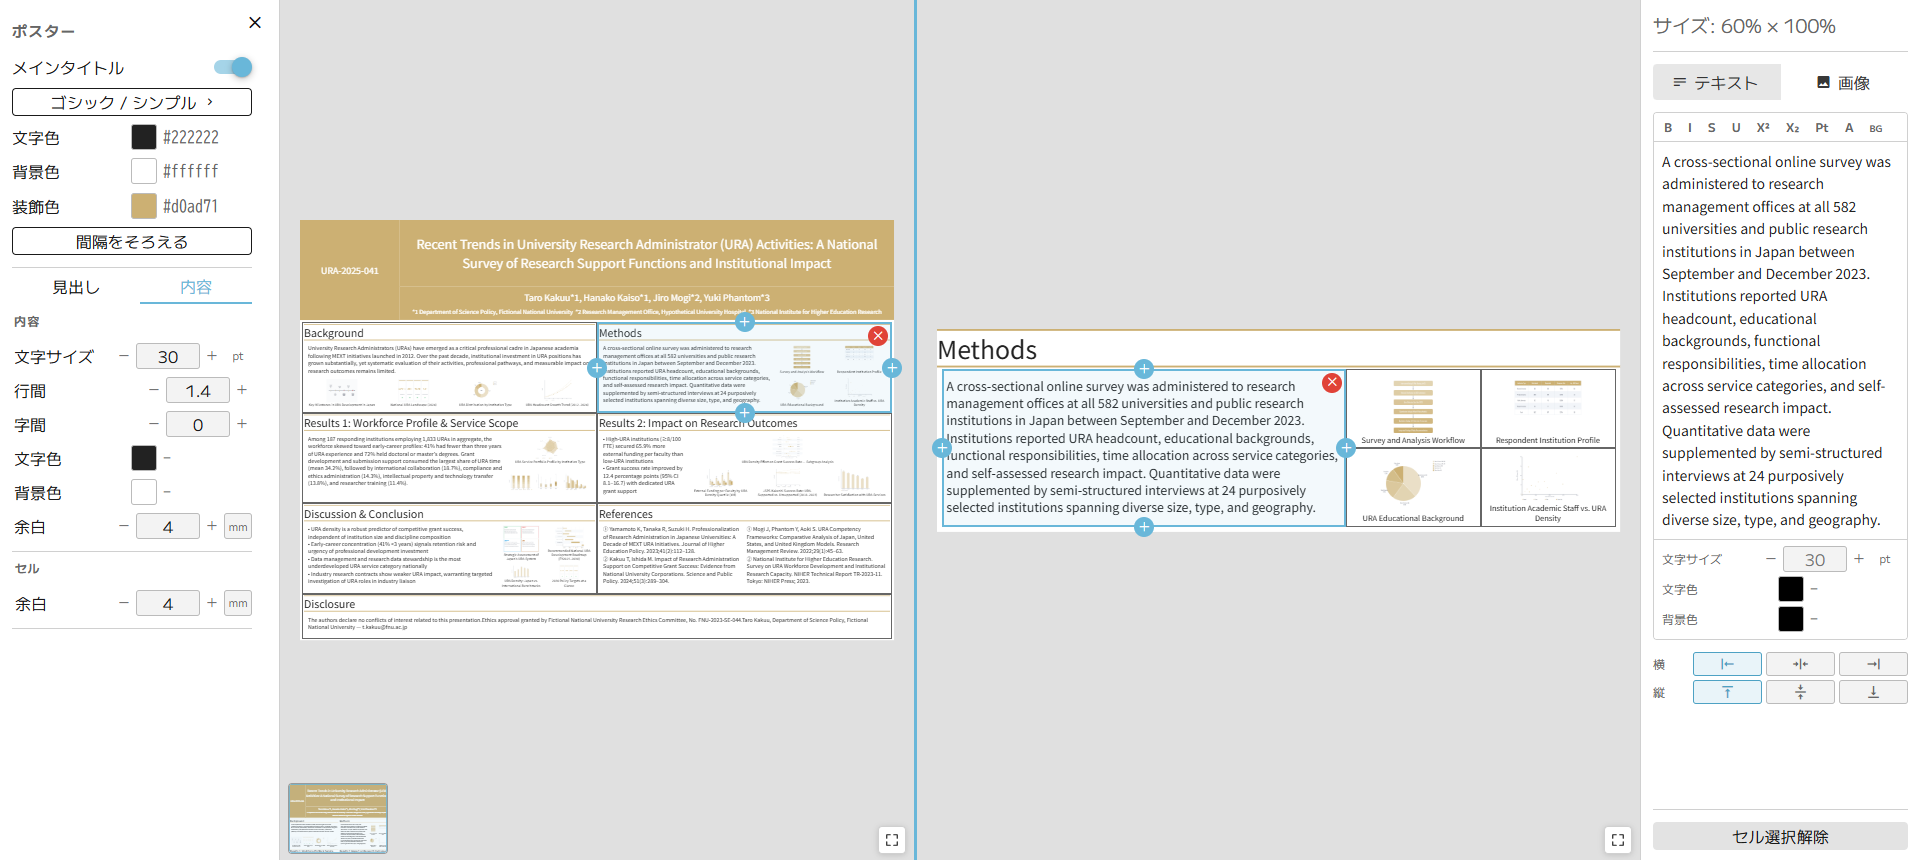Add a cell below the Methods text cell
This screenshot has width=1919, height=860.
point(1144,527)
